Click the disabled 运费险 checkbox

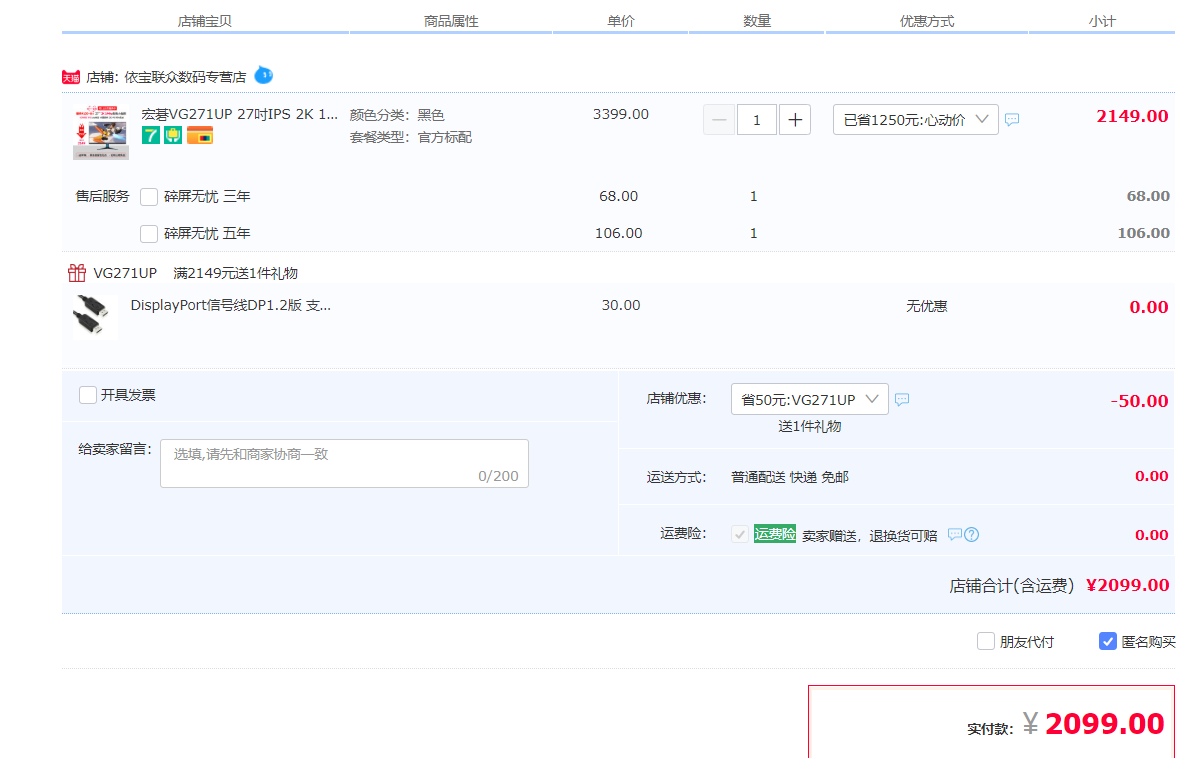[740, 535]
